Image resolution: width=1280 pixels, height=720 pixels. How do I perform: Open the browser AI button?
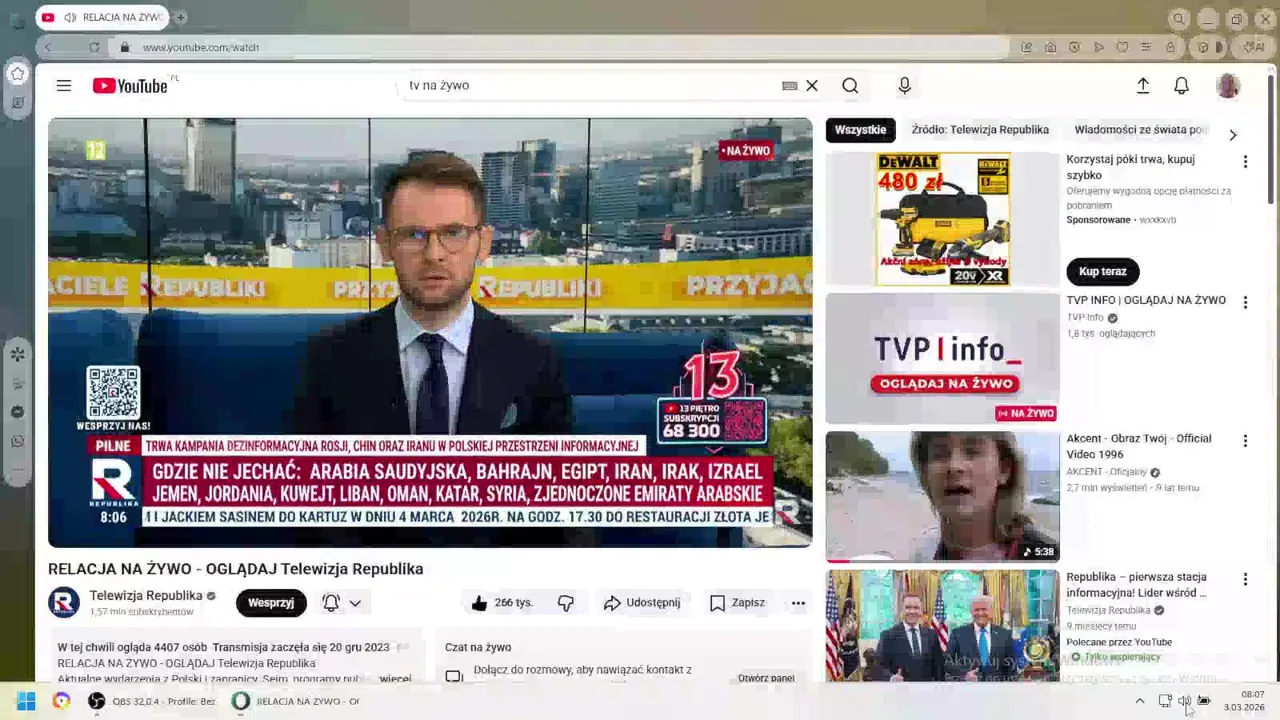1254,47
